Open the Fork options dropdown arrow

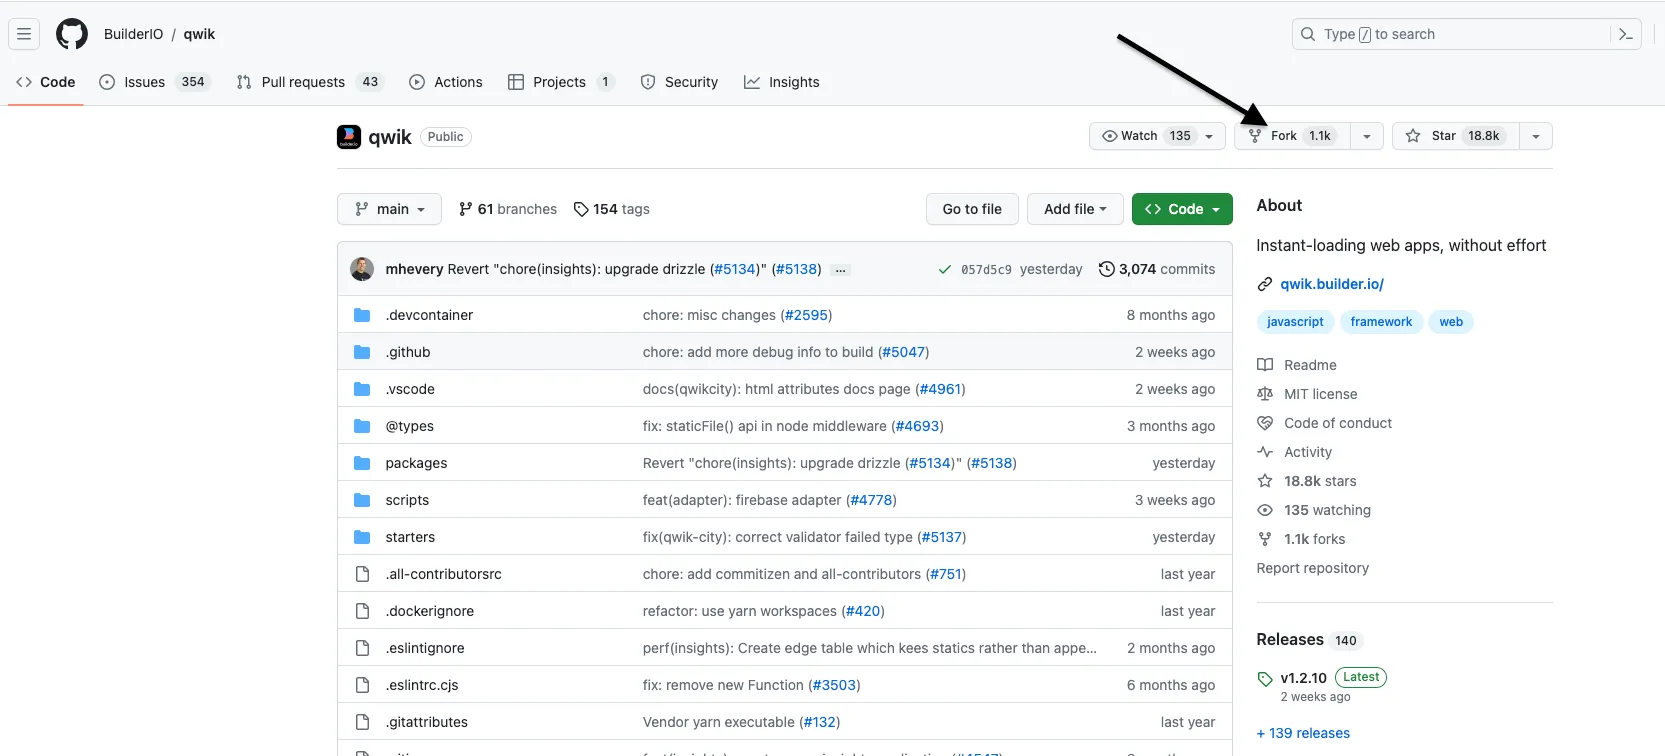(1367, 136)
